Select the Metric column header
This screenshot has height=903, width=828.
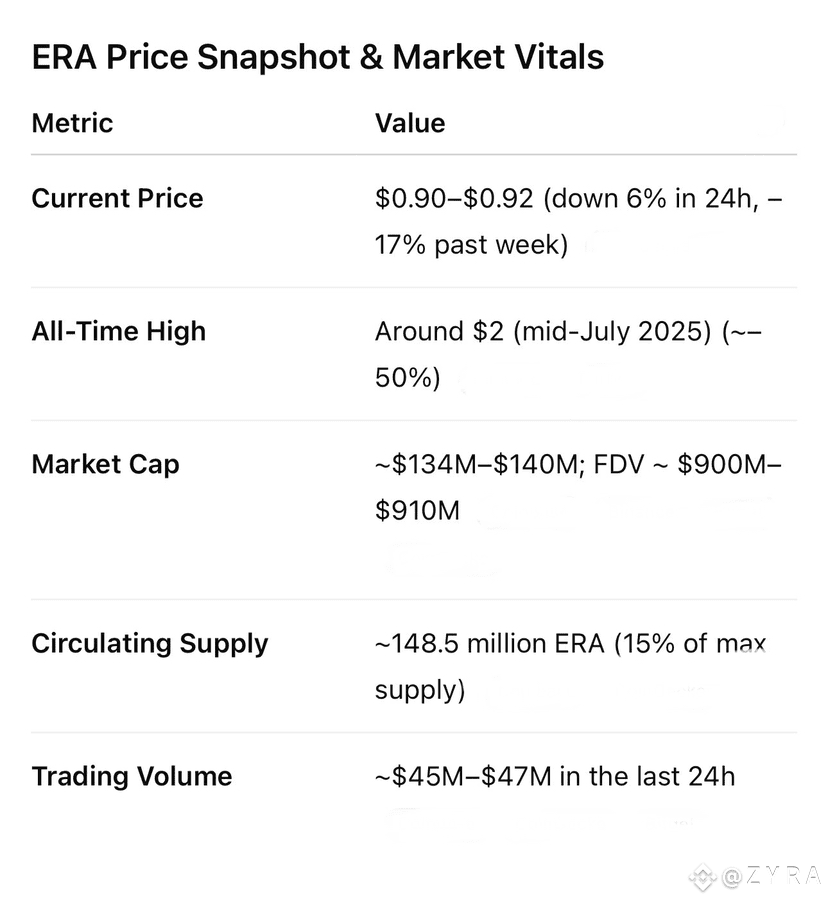pyautogui.click(x=73, y=123)
